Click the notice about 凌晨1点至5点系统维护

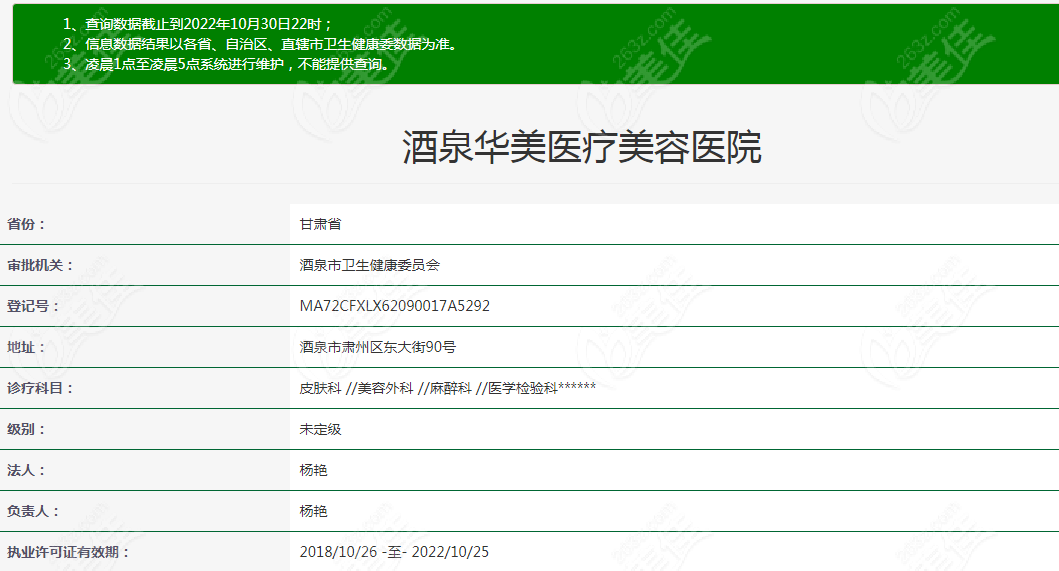click(225, 64)
